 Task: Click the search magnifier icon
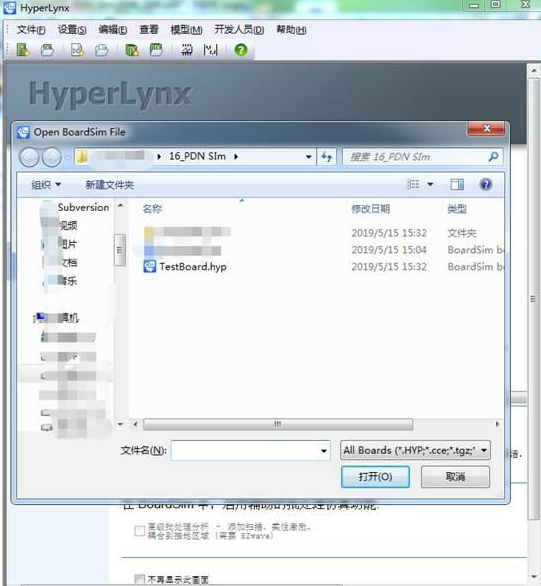(494, 157)
